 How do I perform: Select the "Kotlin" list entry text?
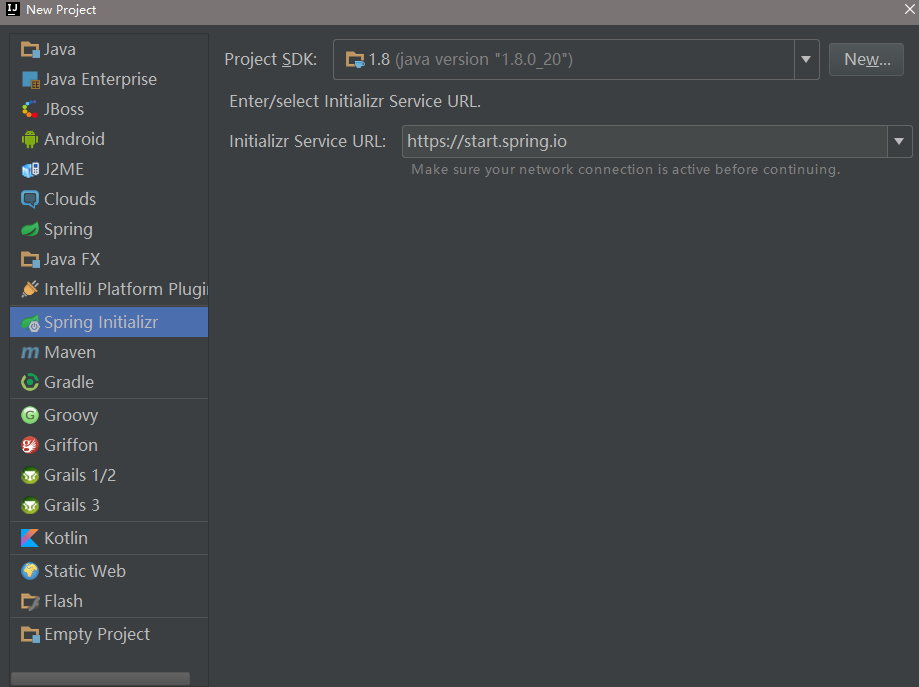click(66, 538)
